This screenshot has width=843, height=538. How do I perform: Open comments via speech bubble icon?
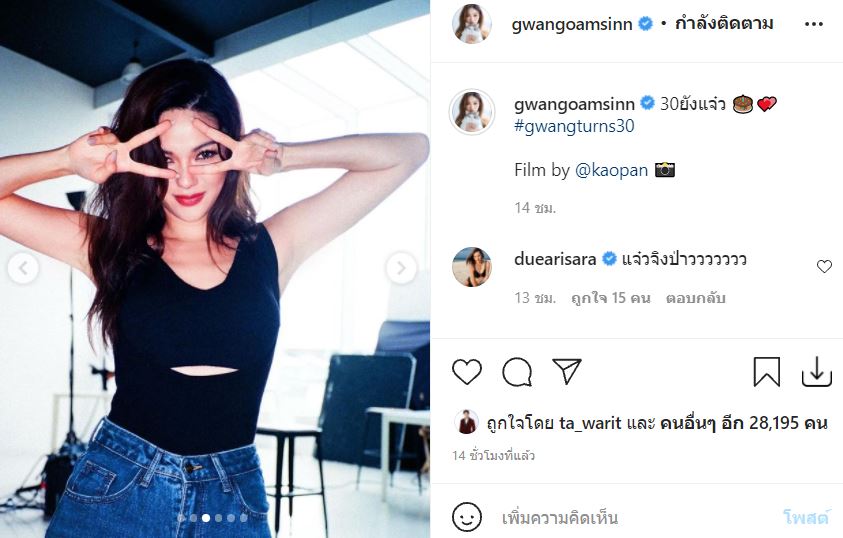coord(517,372)
